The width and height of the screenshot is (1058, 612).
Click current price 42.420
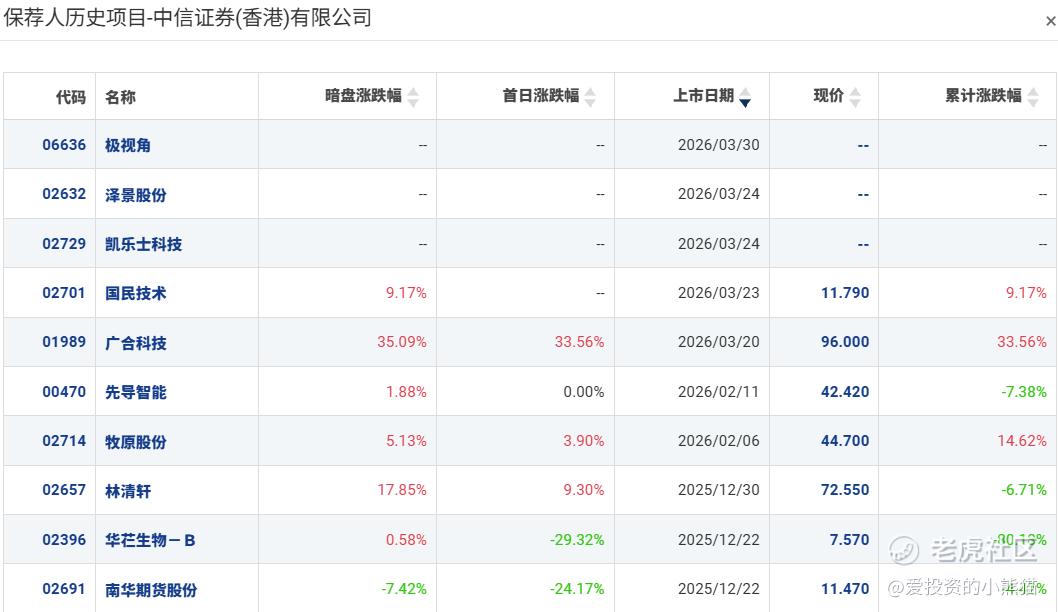coord(845,392)
